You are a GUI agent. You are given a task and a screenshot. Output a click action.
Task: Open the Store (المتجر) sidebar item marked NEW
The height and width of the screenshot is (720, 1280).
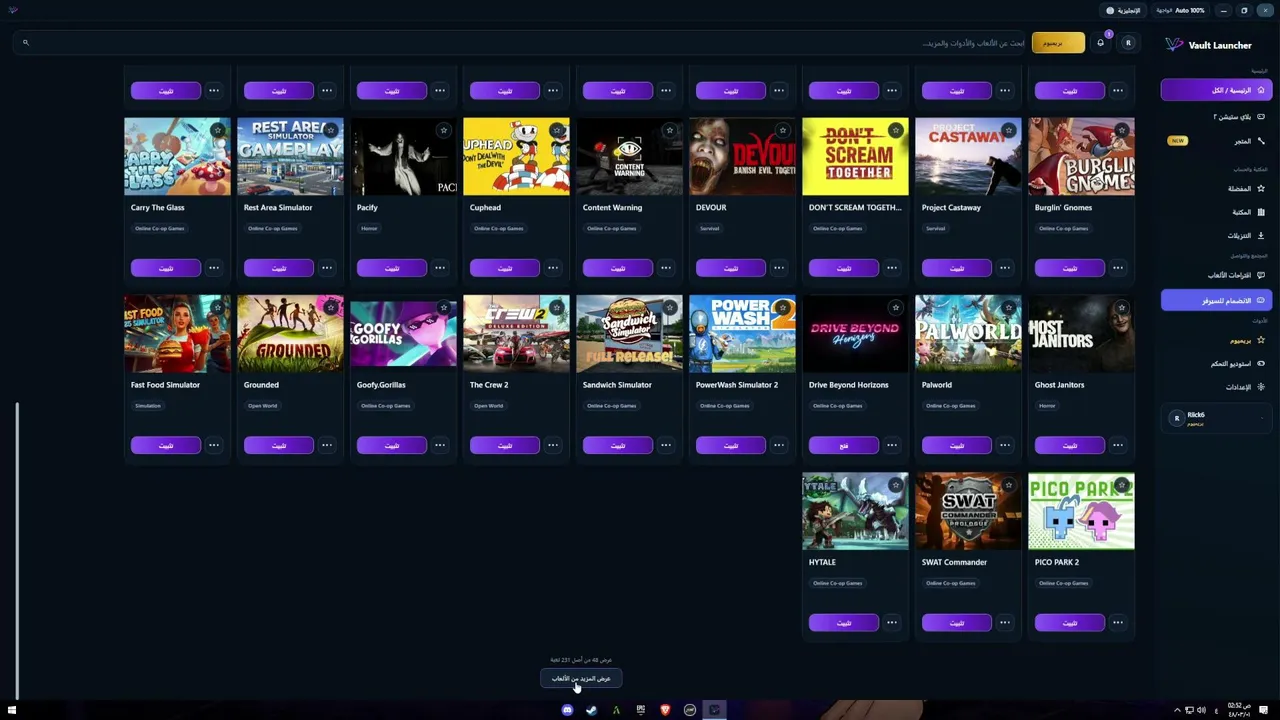(x=1217, y=141)
